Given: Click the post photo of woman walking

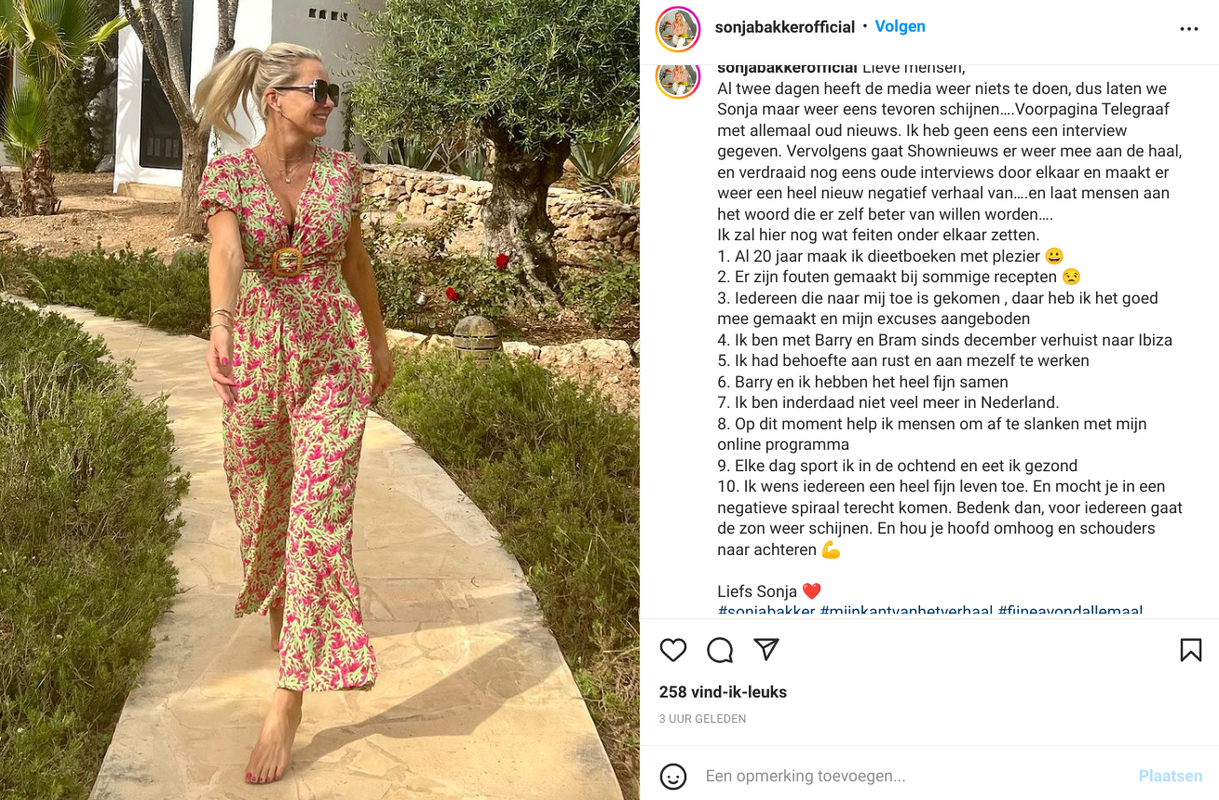Looking at the screenshot, I should point(320,400).
